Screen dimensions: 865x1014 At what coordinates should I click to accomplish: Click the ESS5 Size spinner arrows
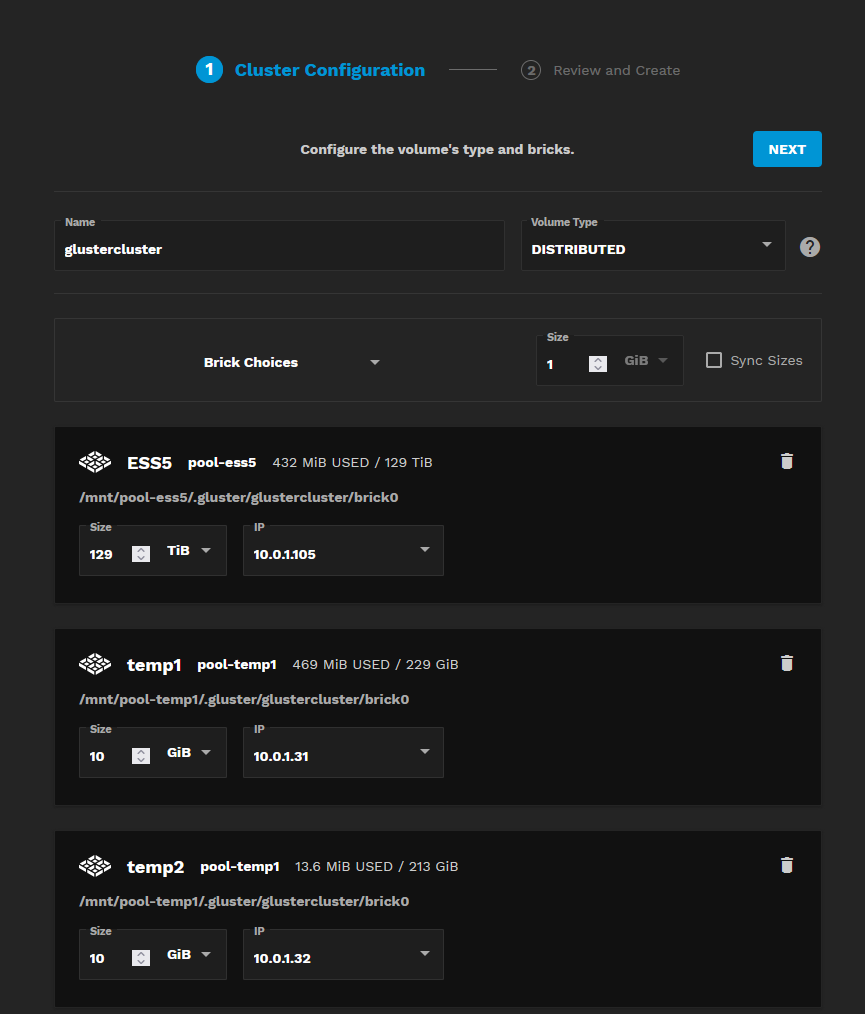pyautogui.click(x=141, y=554)
